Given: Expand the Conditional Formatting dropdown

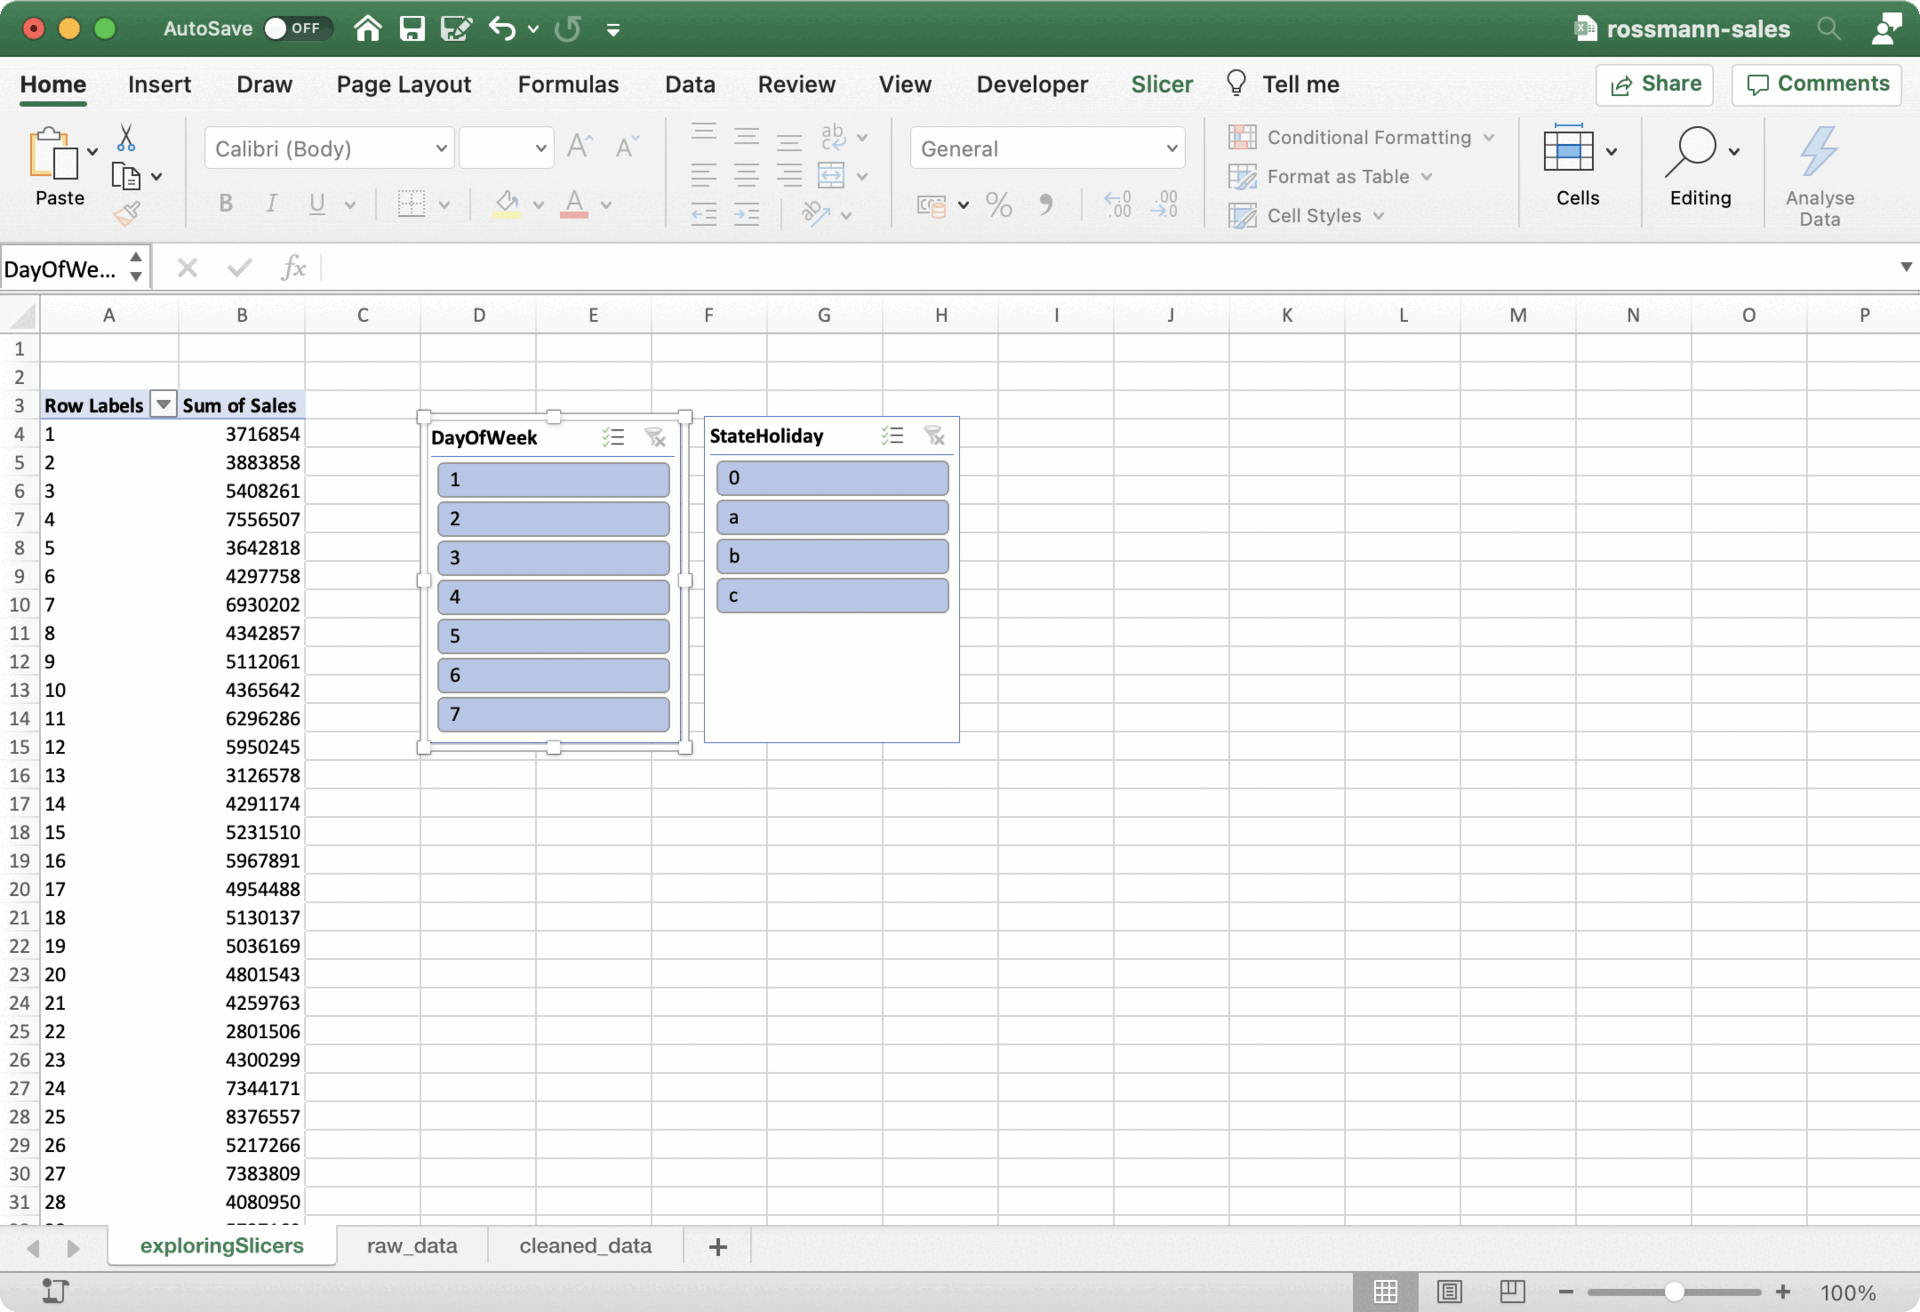Looking at the screenshot, I should (1489, 137).
